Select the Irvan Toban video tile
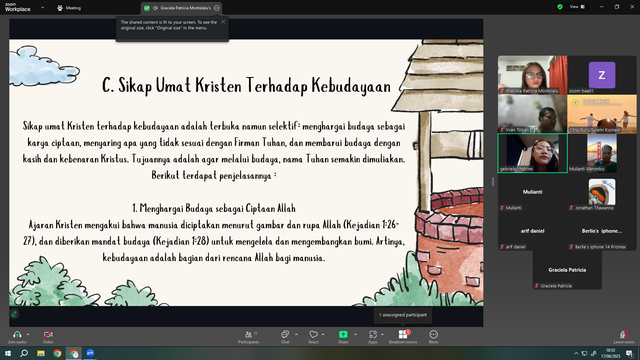Viewport: 640px width, 360px height. click(532, 114)
